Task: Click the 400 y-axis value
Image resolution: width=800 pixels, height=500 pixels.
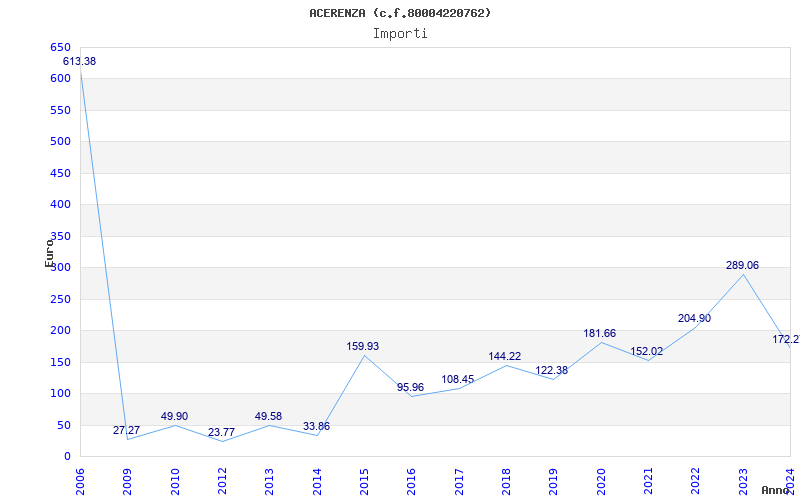Action: [60, 205]
